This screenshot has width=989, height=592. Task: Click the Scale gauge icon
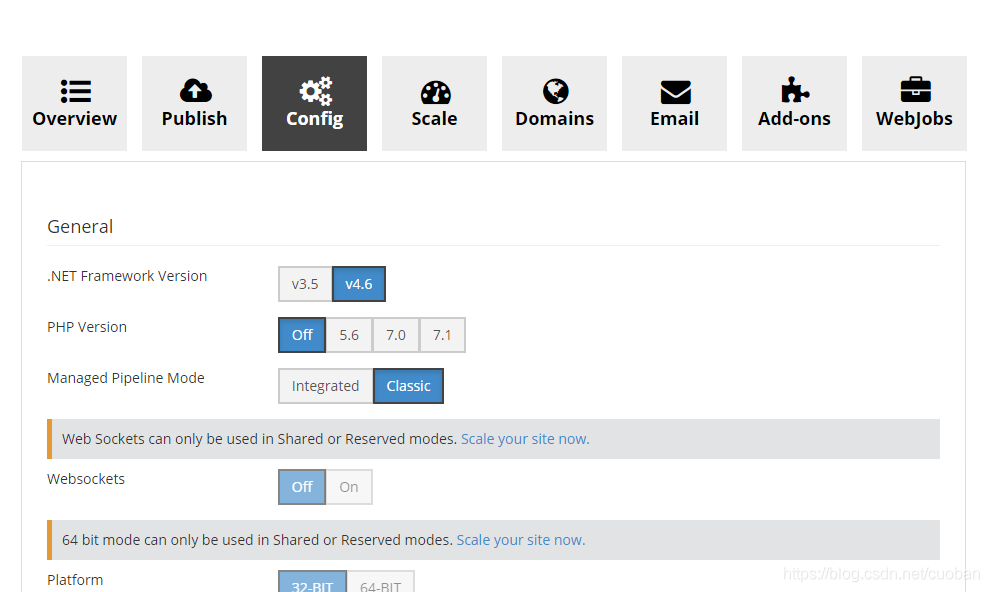pyautogui.click(x=435, y=92)
